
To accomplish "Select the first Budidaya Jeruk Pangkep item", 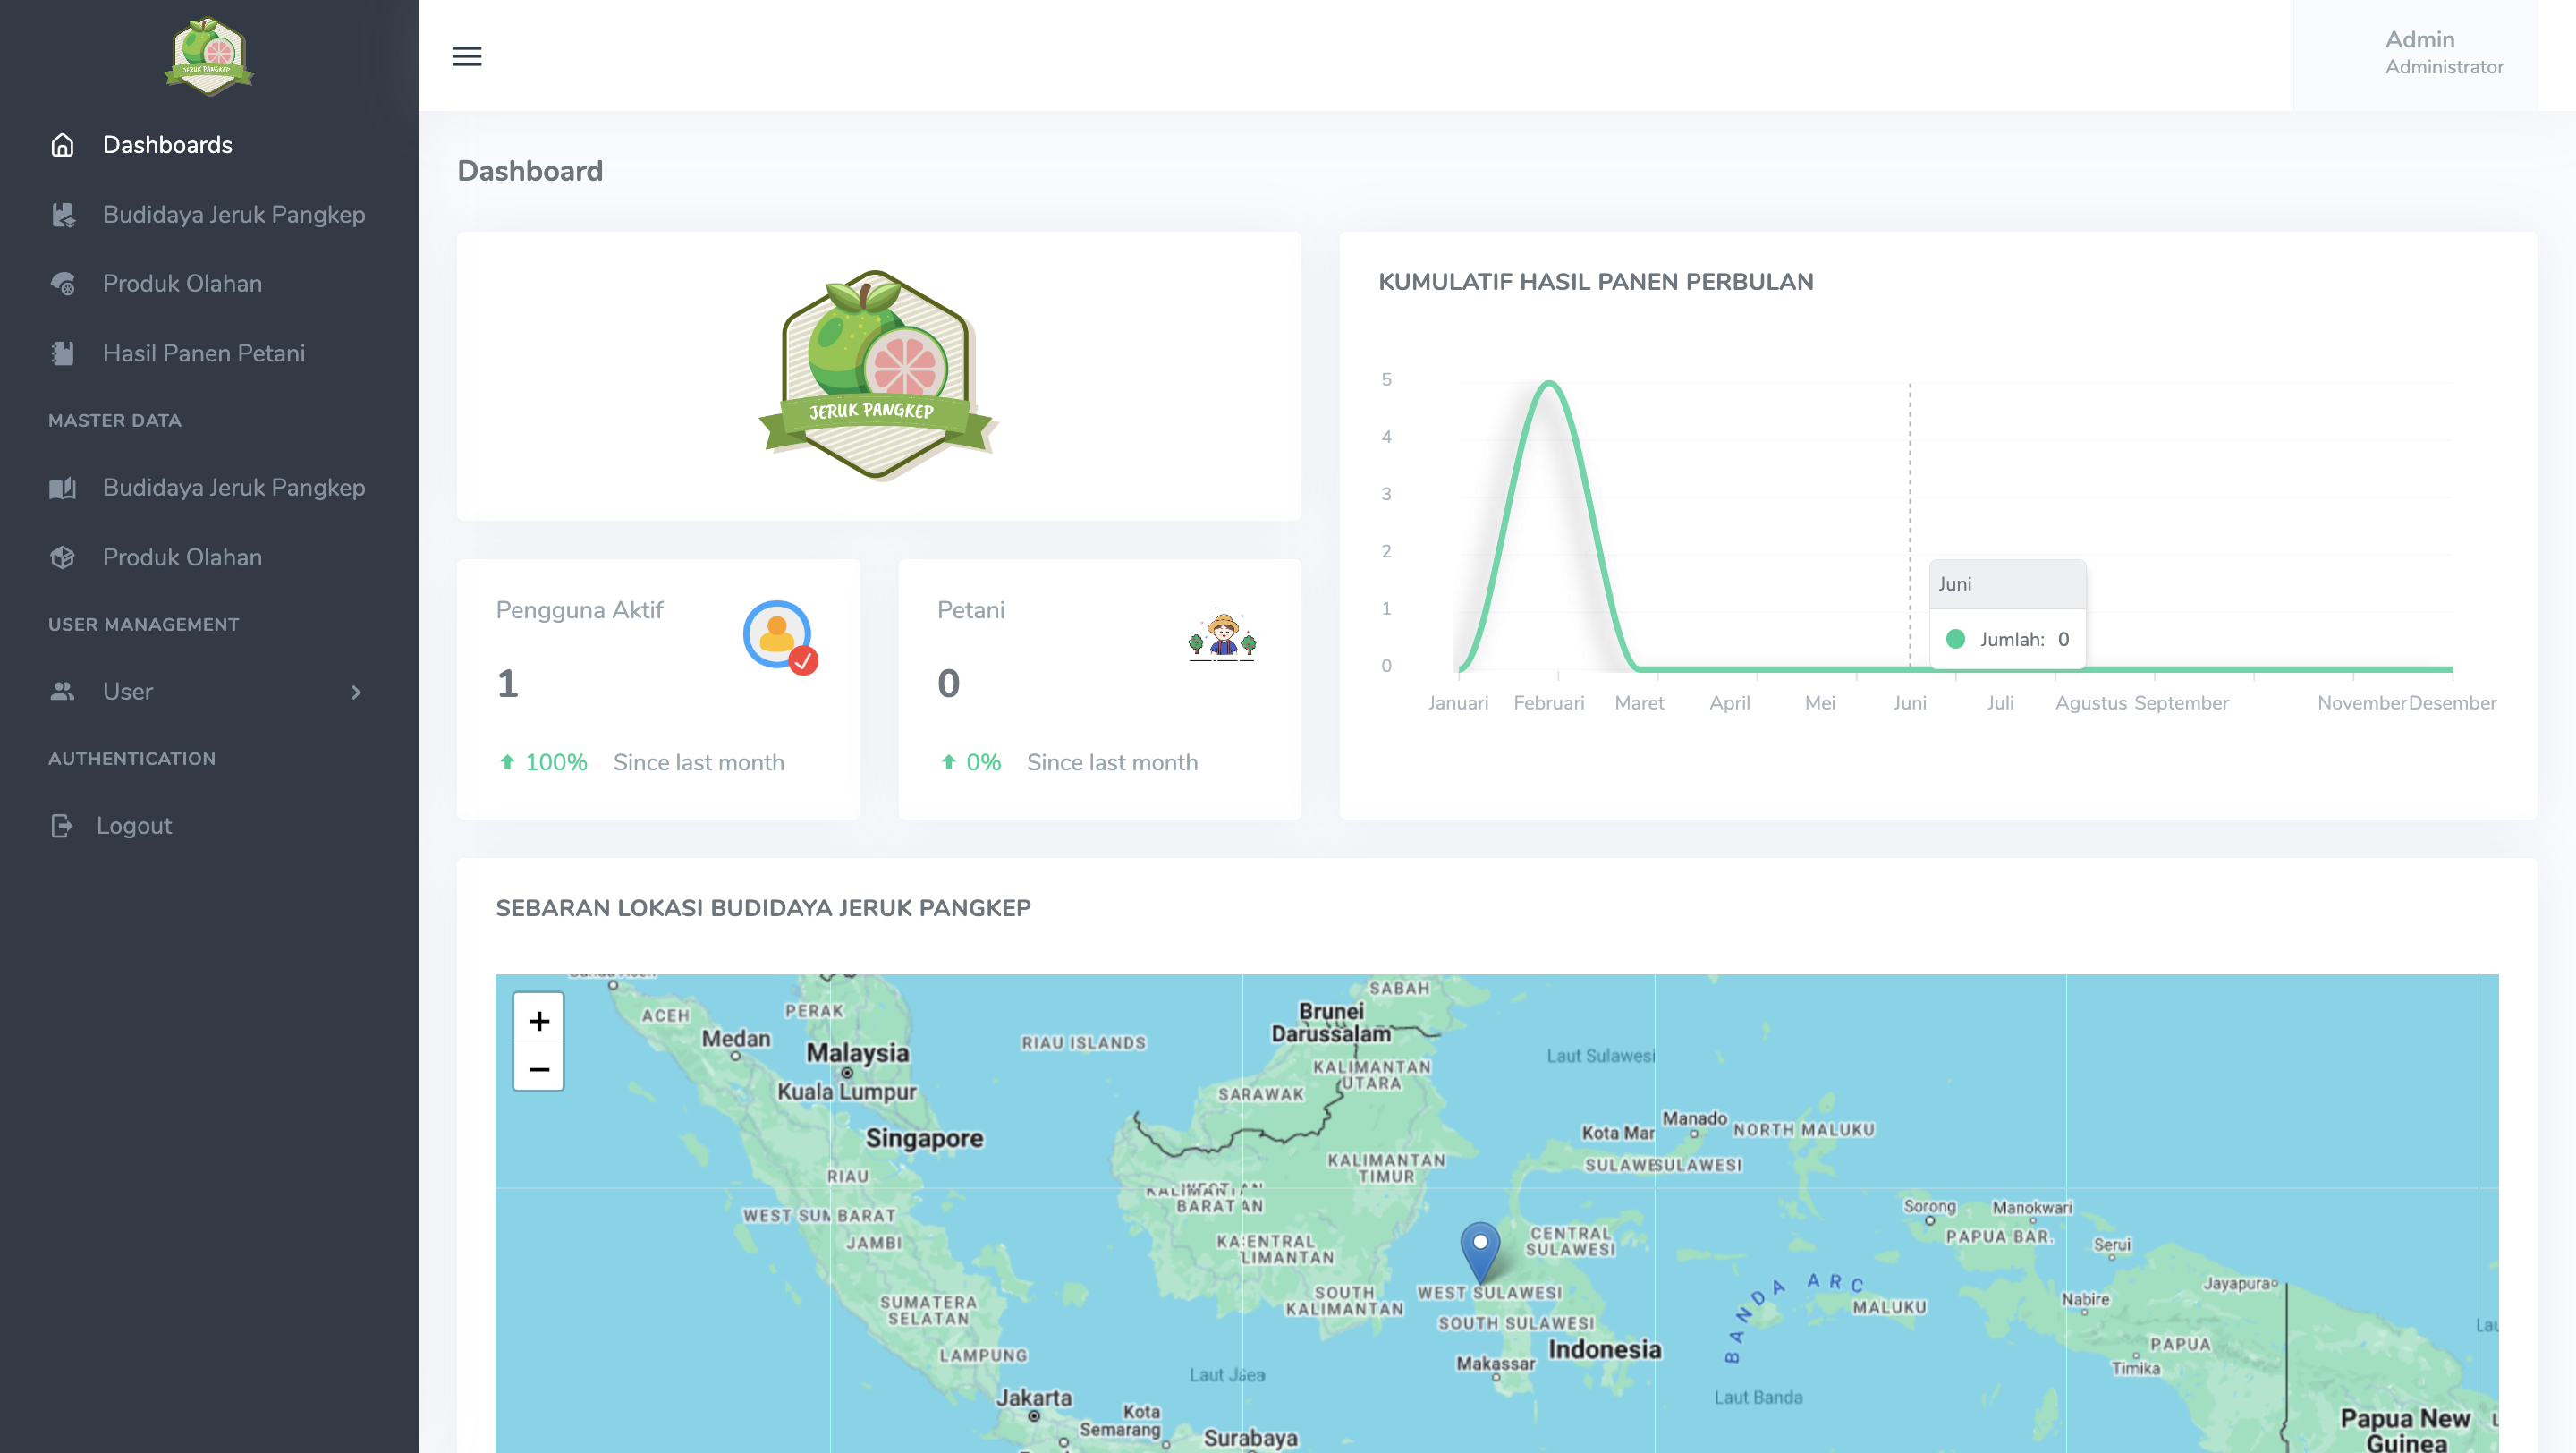I will [x=233, y=214].
